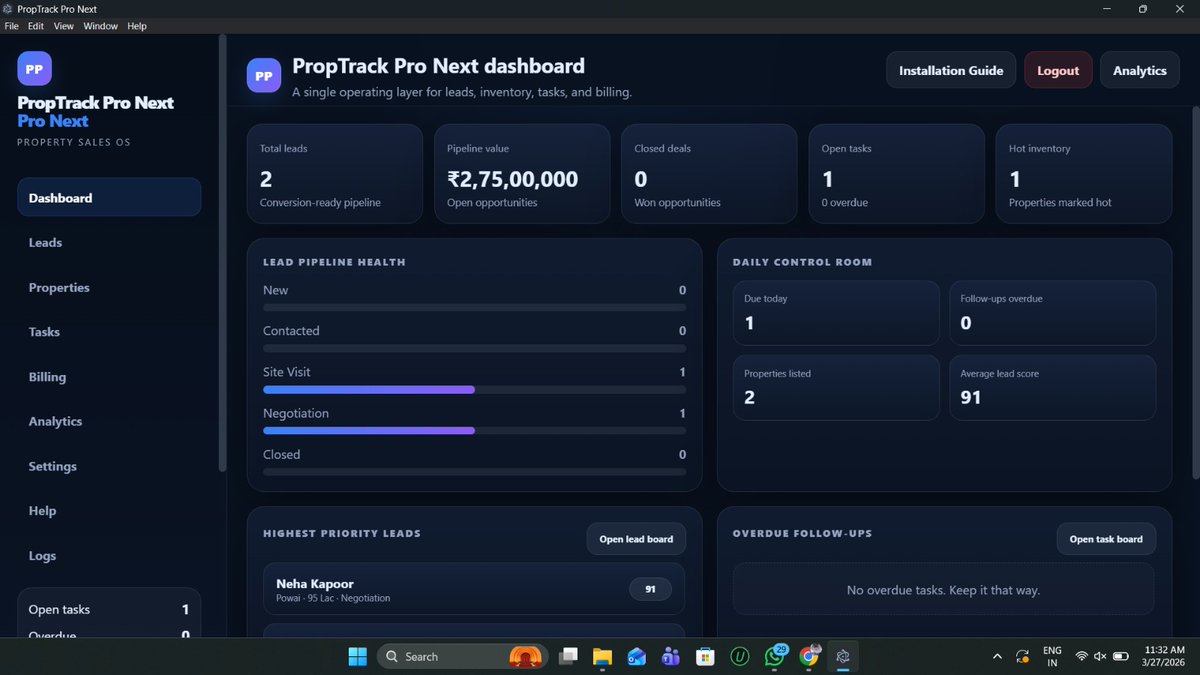
Task: Show hidden system tray icons
Action: (997, 656)
